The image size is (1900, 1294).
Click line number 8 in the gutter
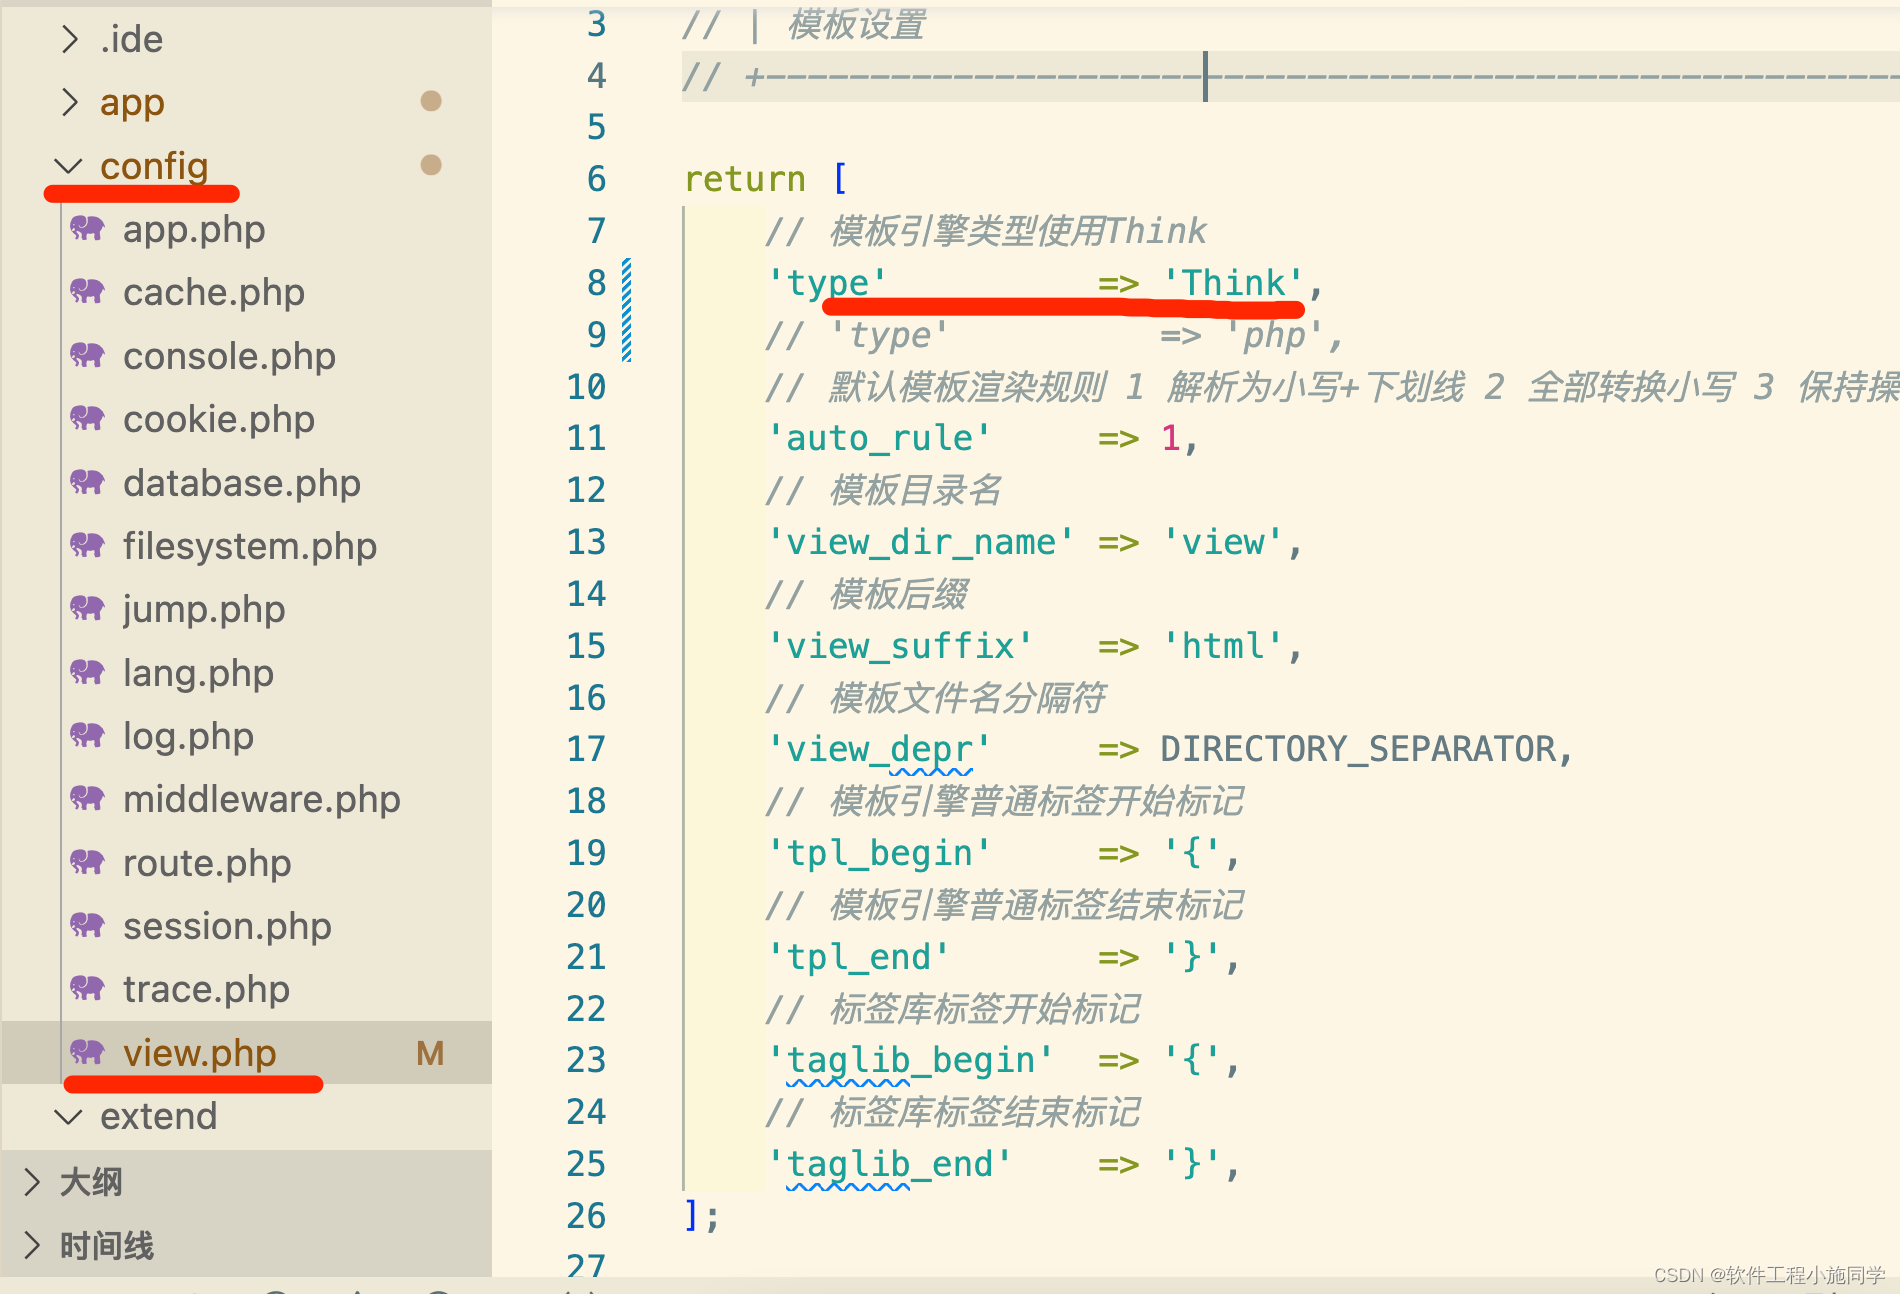(595, 283)
